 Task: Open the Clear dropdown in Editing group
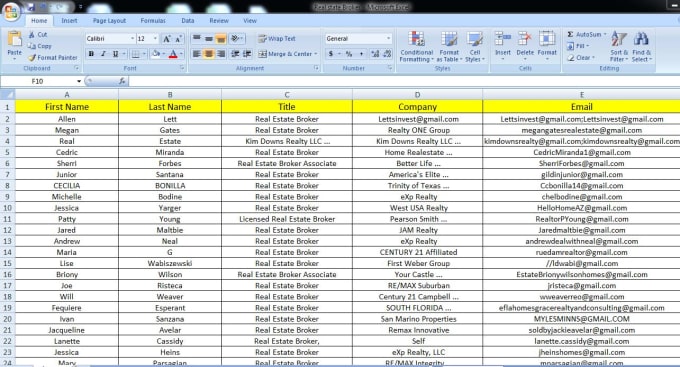581,57
